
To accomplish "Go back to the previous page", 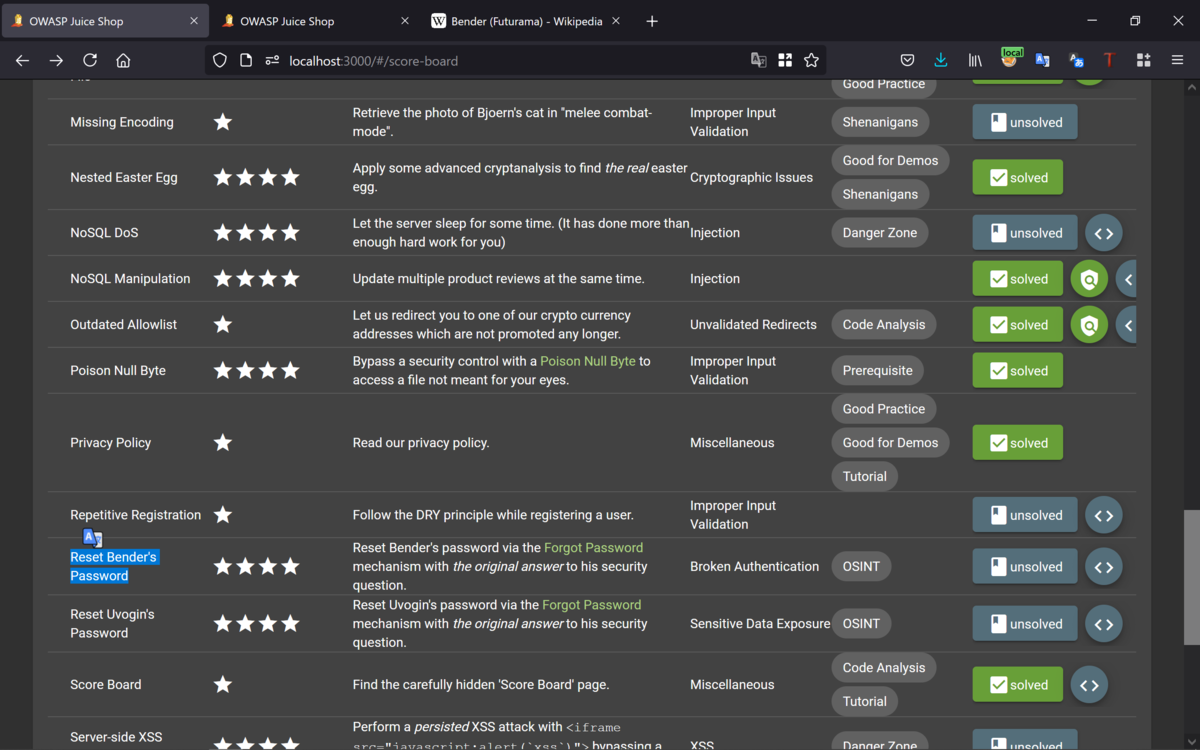I will coord(22,61).
